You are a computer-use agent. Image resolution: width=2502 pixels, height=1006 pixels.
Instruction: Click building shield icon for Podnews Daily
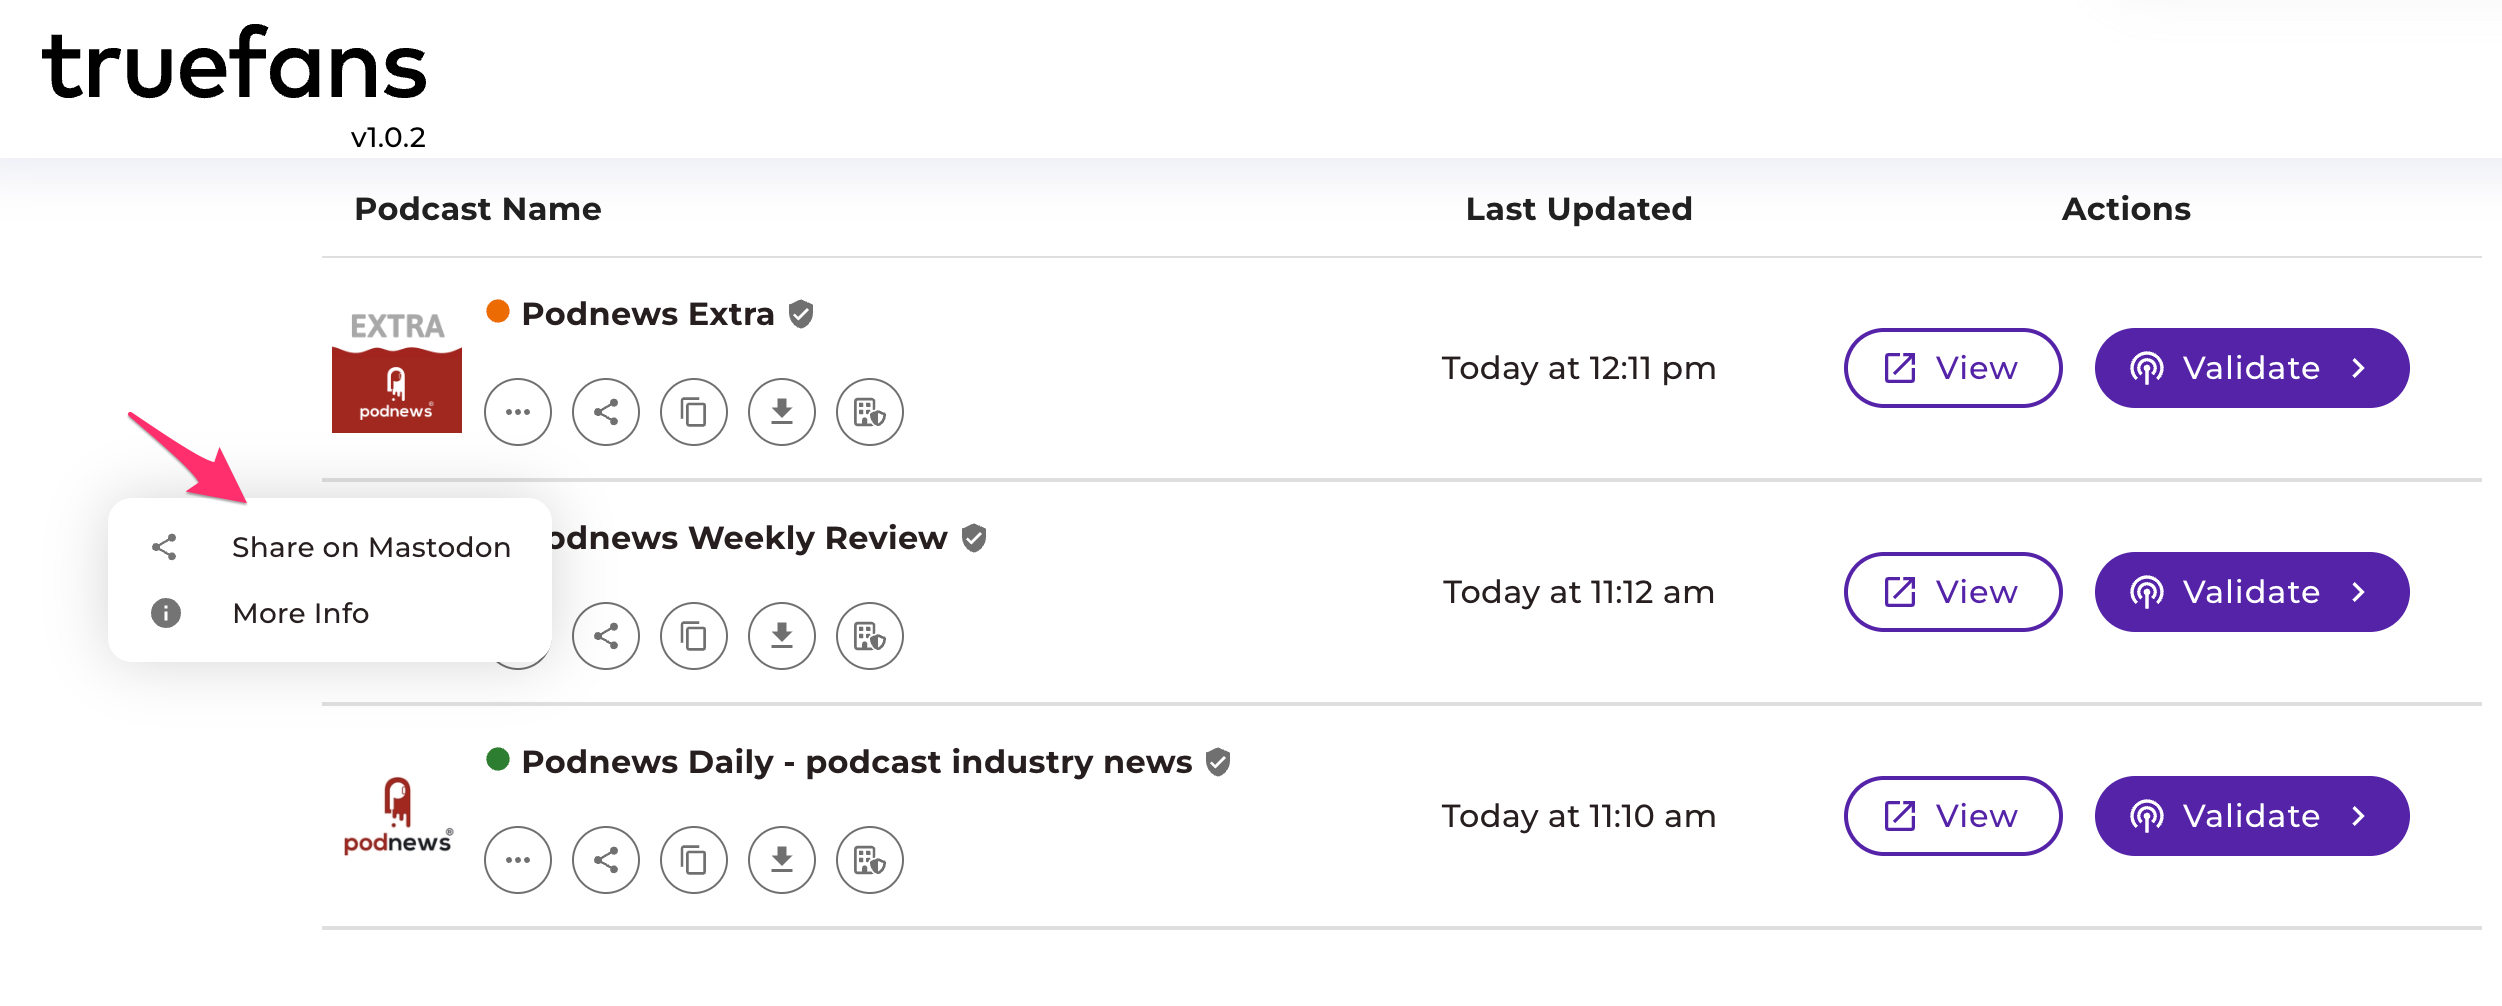tap(870, 860)
